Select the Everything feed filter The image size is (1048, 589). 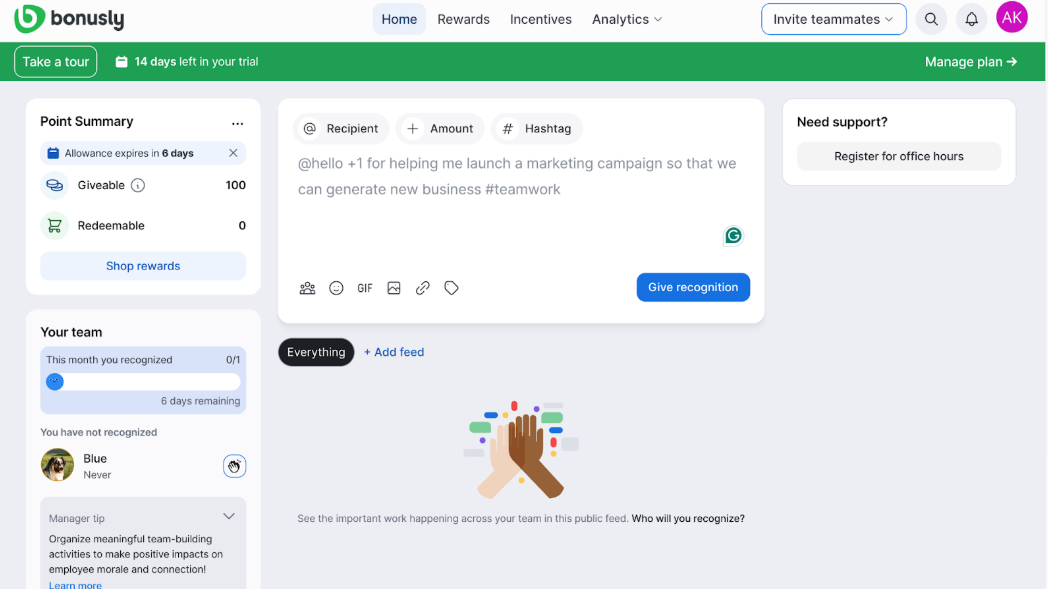(x=316, y=352)
